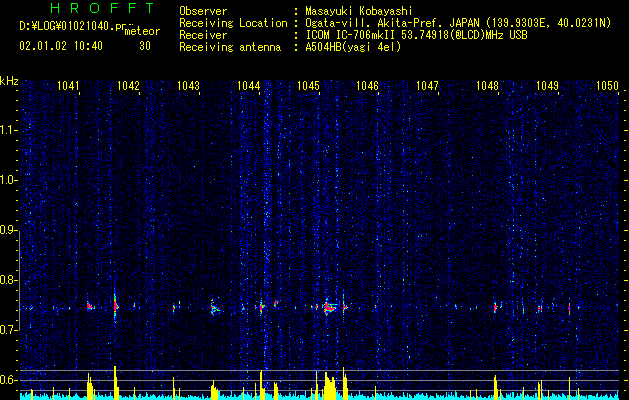The width and height of the screenshot is (629, 400).
Task: Click the meteor count value 30
Action: 145,46
